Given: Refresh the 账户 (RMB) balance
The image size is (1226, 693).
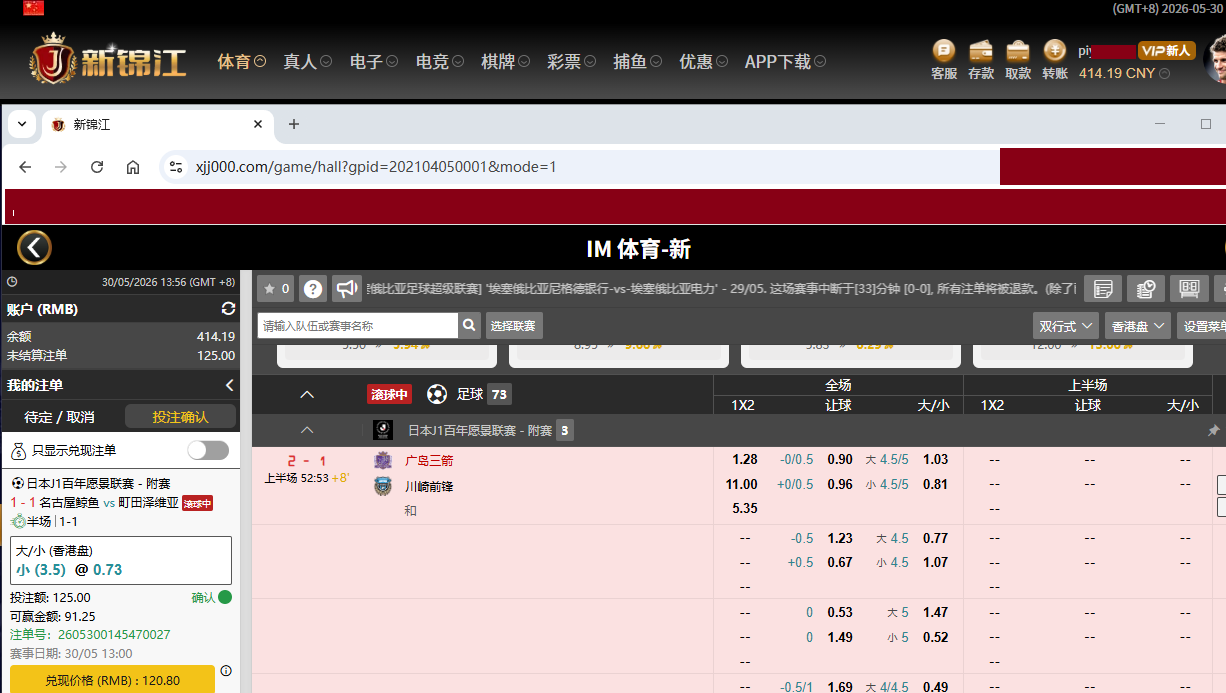Looking at the screenshot, I should coord(228,309).
